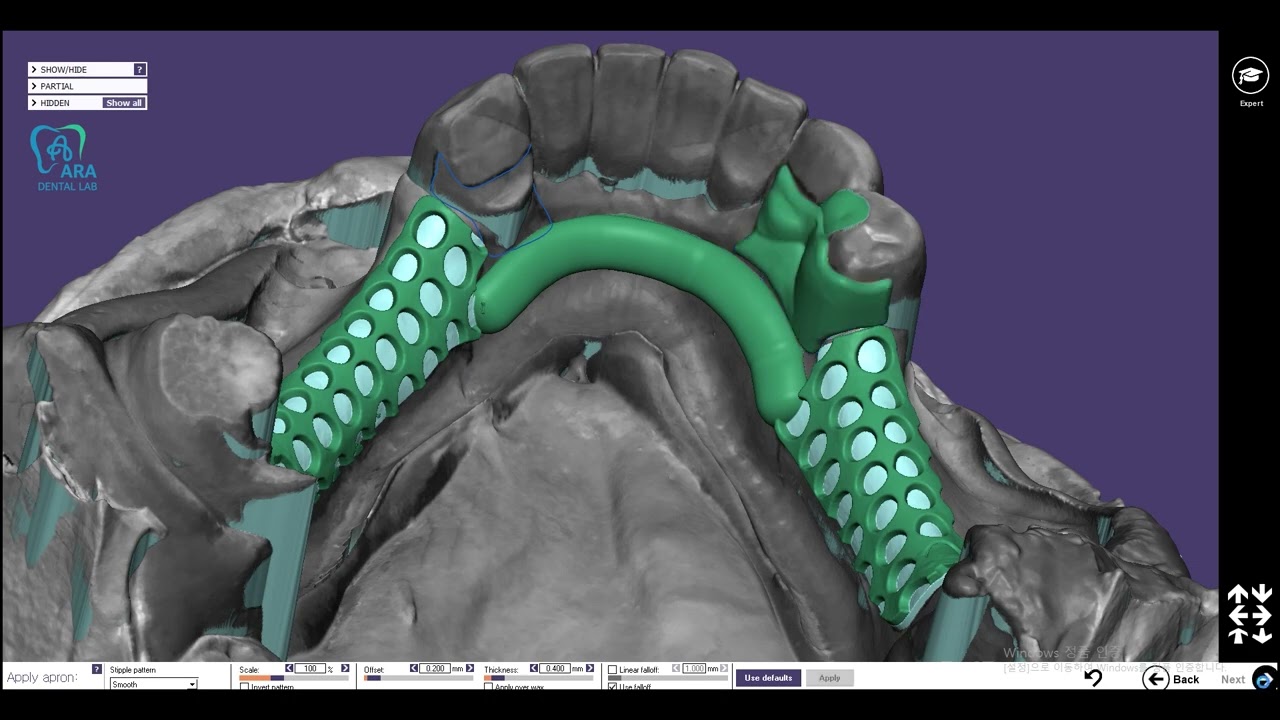Click the help icon beside SHOW/HIDE
The image size is (1280, 720).
tap(140, 69)
